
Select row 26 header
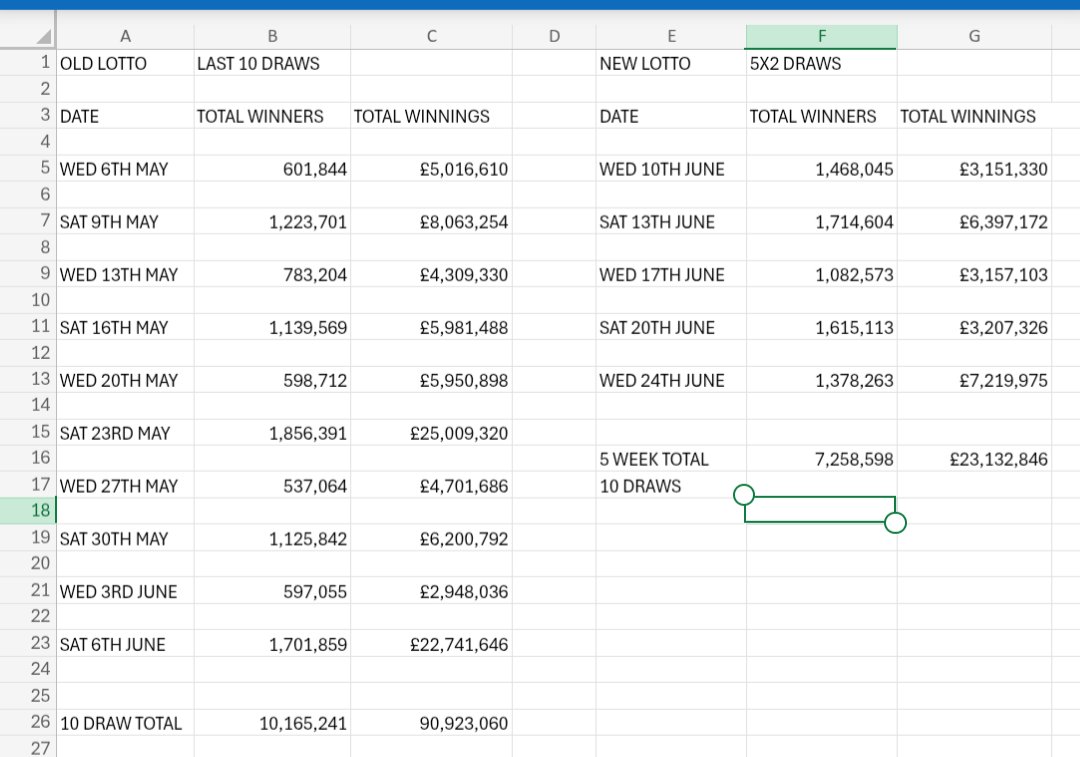[28, 722]
